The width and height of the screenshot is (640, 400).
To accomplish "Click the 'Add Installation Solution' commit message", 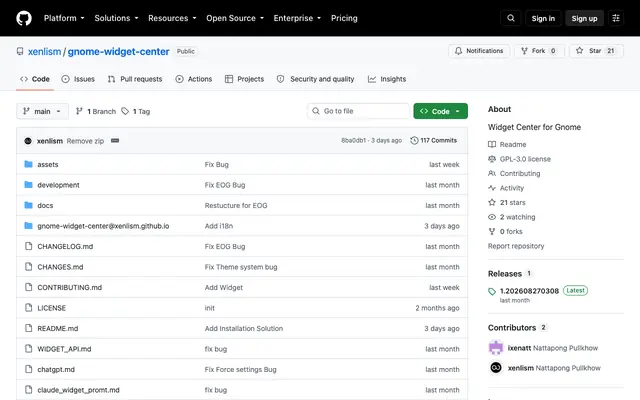I will (244, 328).
